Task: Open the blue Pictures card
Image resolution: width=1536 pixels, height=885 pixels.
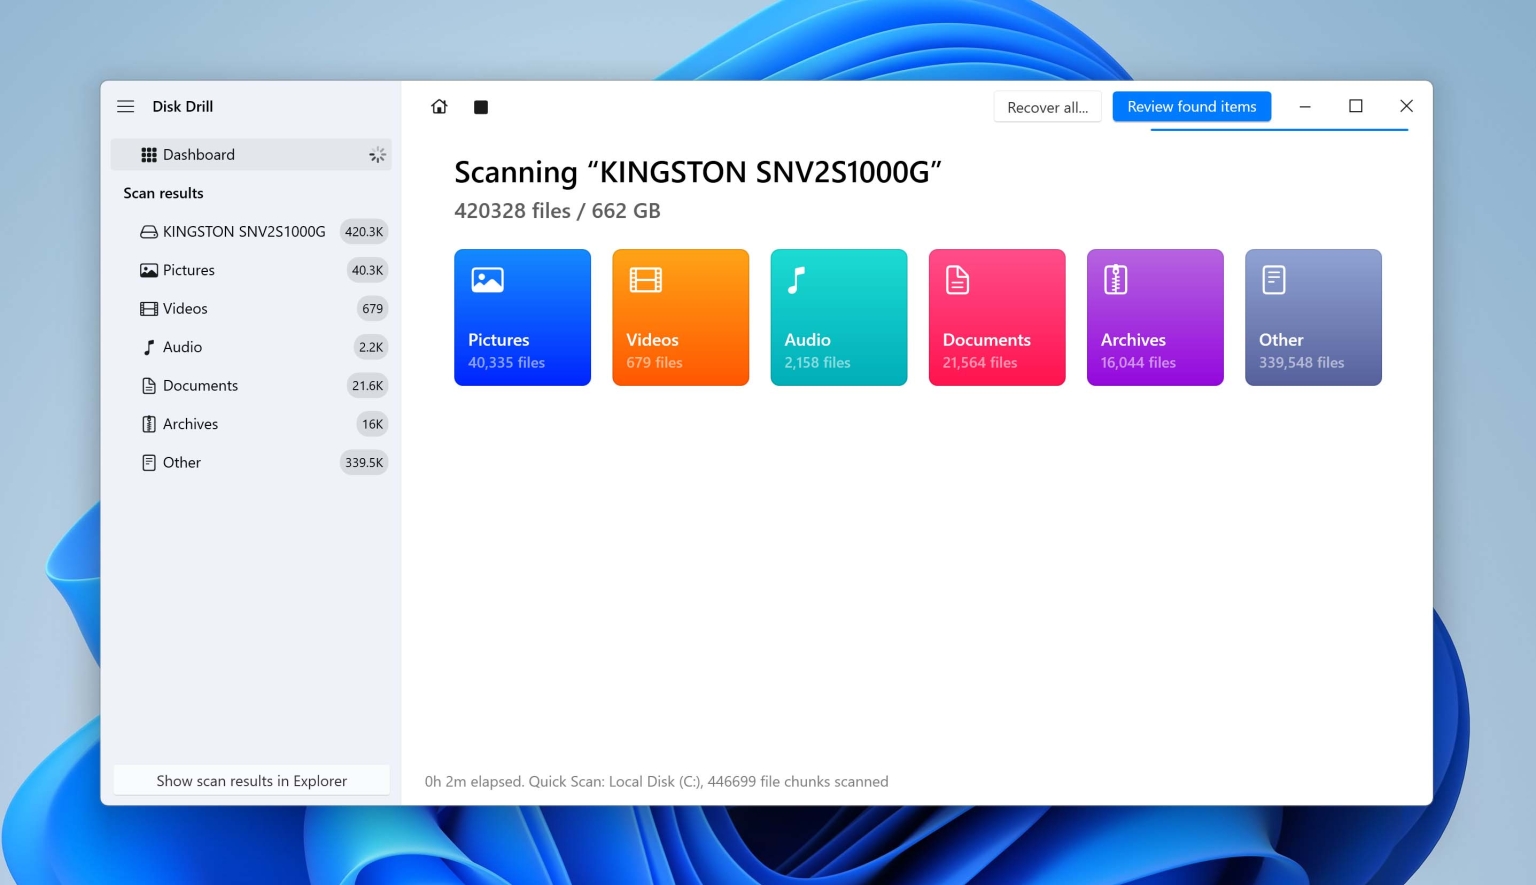Action: pyautogui.click(x=522, y=317)
